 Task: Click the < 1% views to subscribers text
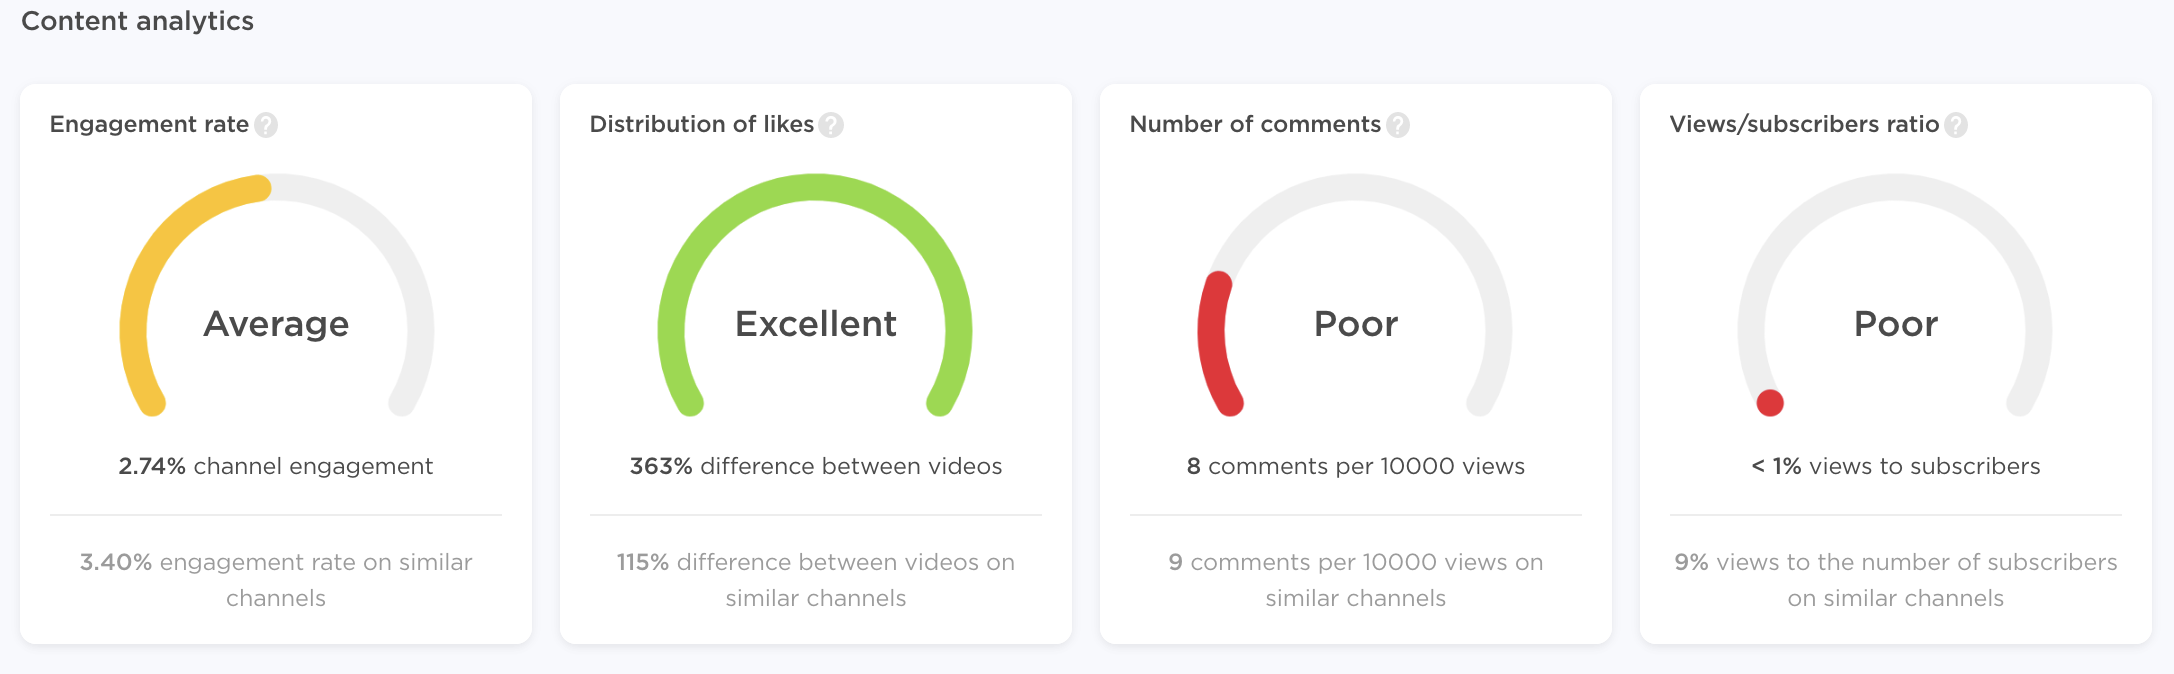point(1896,466)
